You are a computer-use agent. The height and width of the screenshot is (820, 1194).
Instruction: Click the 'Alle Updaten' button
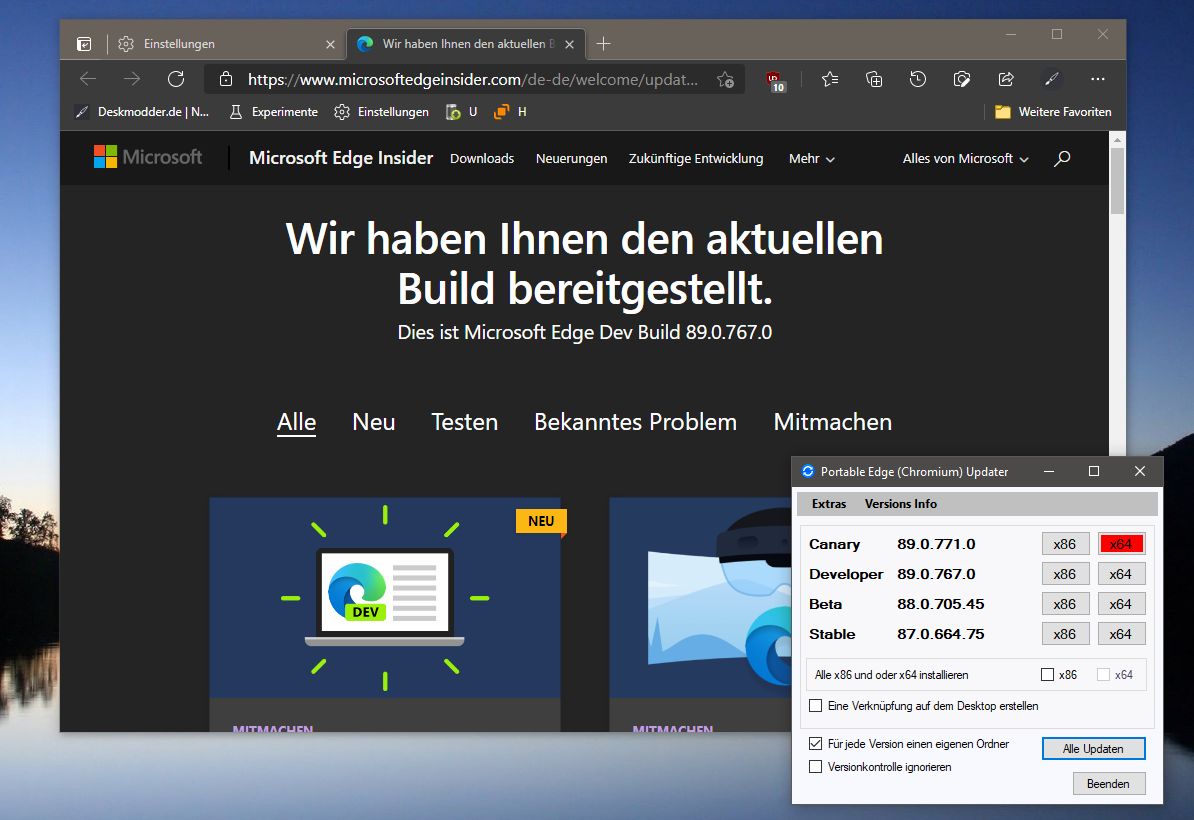[1093, 748]
